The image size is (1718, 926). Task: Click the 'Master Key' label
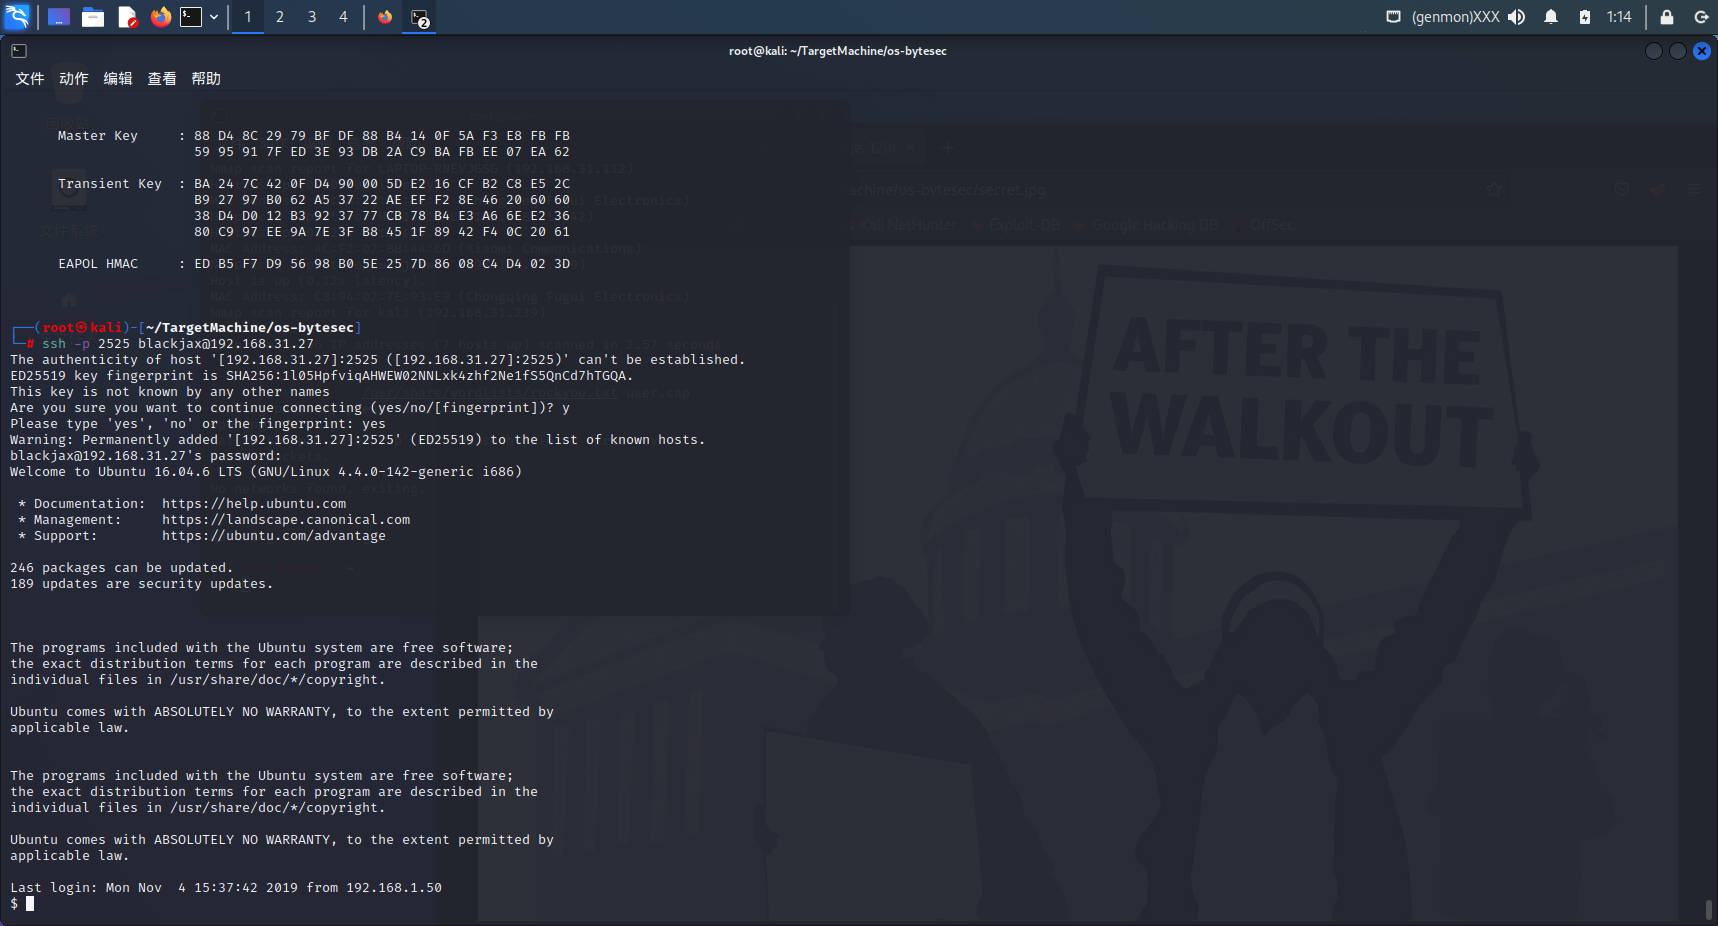coord(98,136)
